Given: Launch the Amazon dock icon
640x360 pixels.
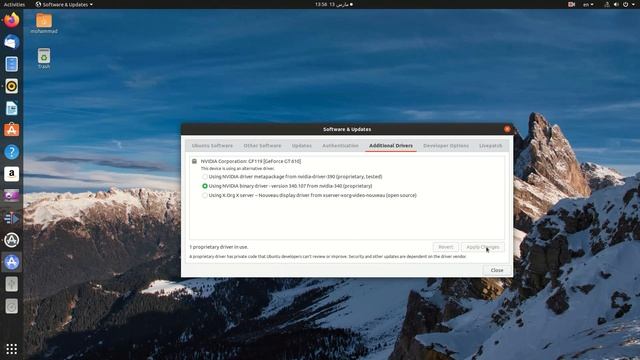Looking at the screenshot, I should (11, 174).
